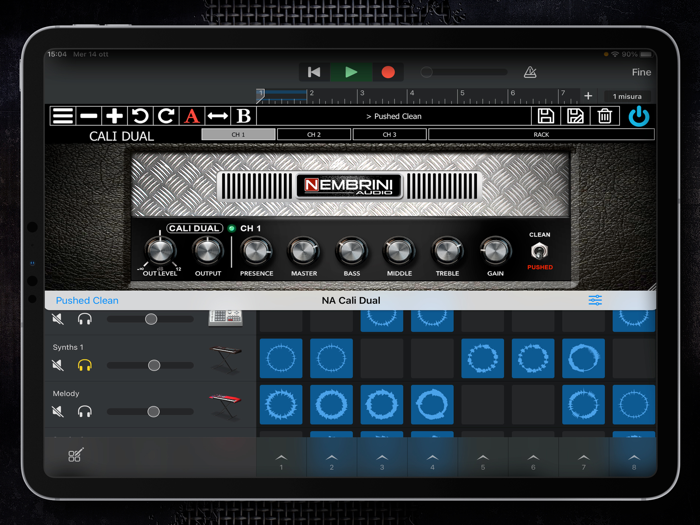Save the current preset
The height and width of the screenshot is (525, 700).
(x=545, y=116)
